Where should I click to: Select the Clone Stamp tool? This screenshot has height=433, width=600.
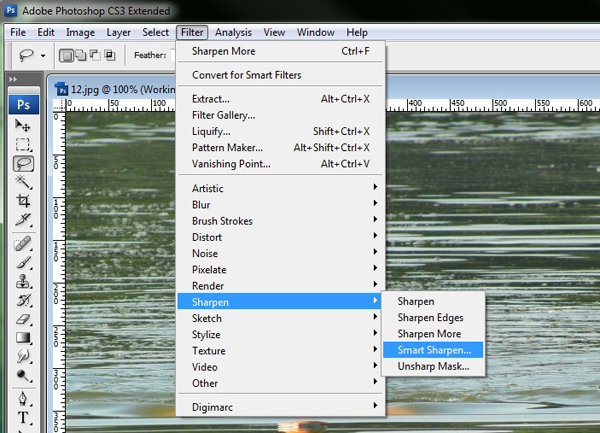click(x=23, y=282)
